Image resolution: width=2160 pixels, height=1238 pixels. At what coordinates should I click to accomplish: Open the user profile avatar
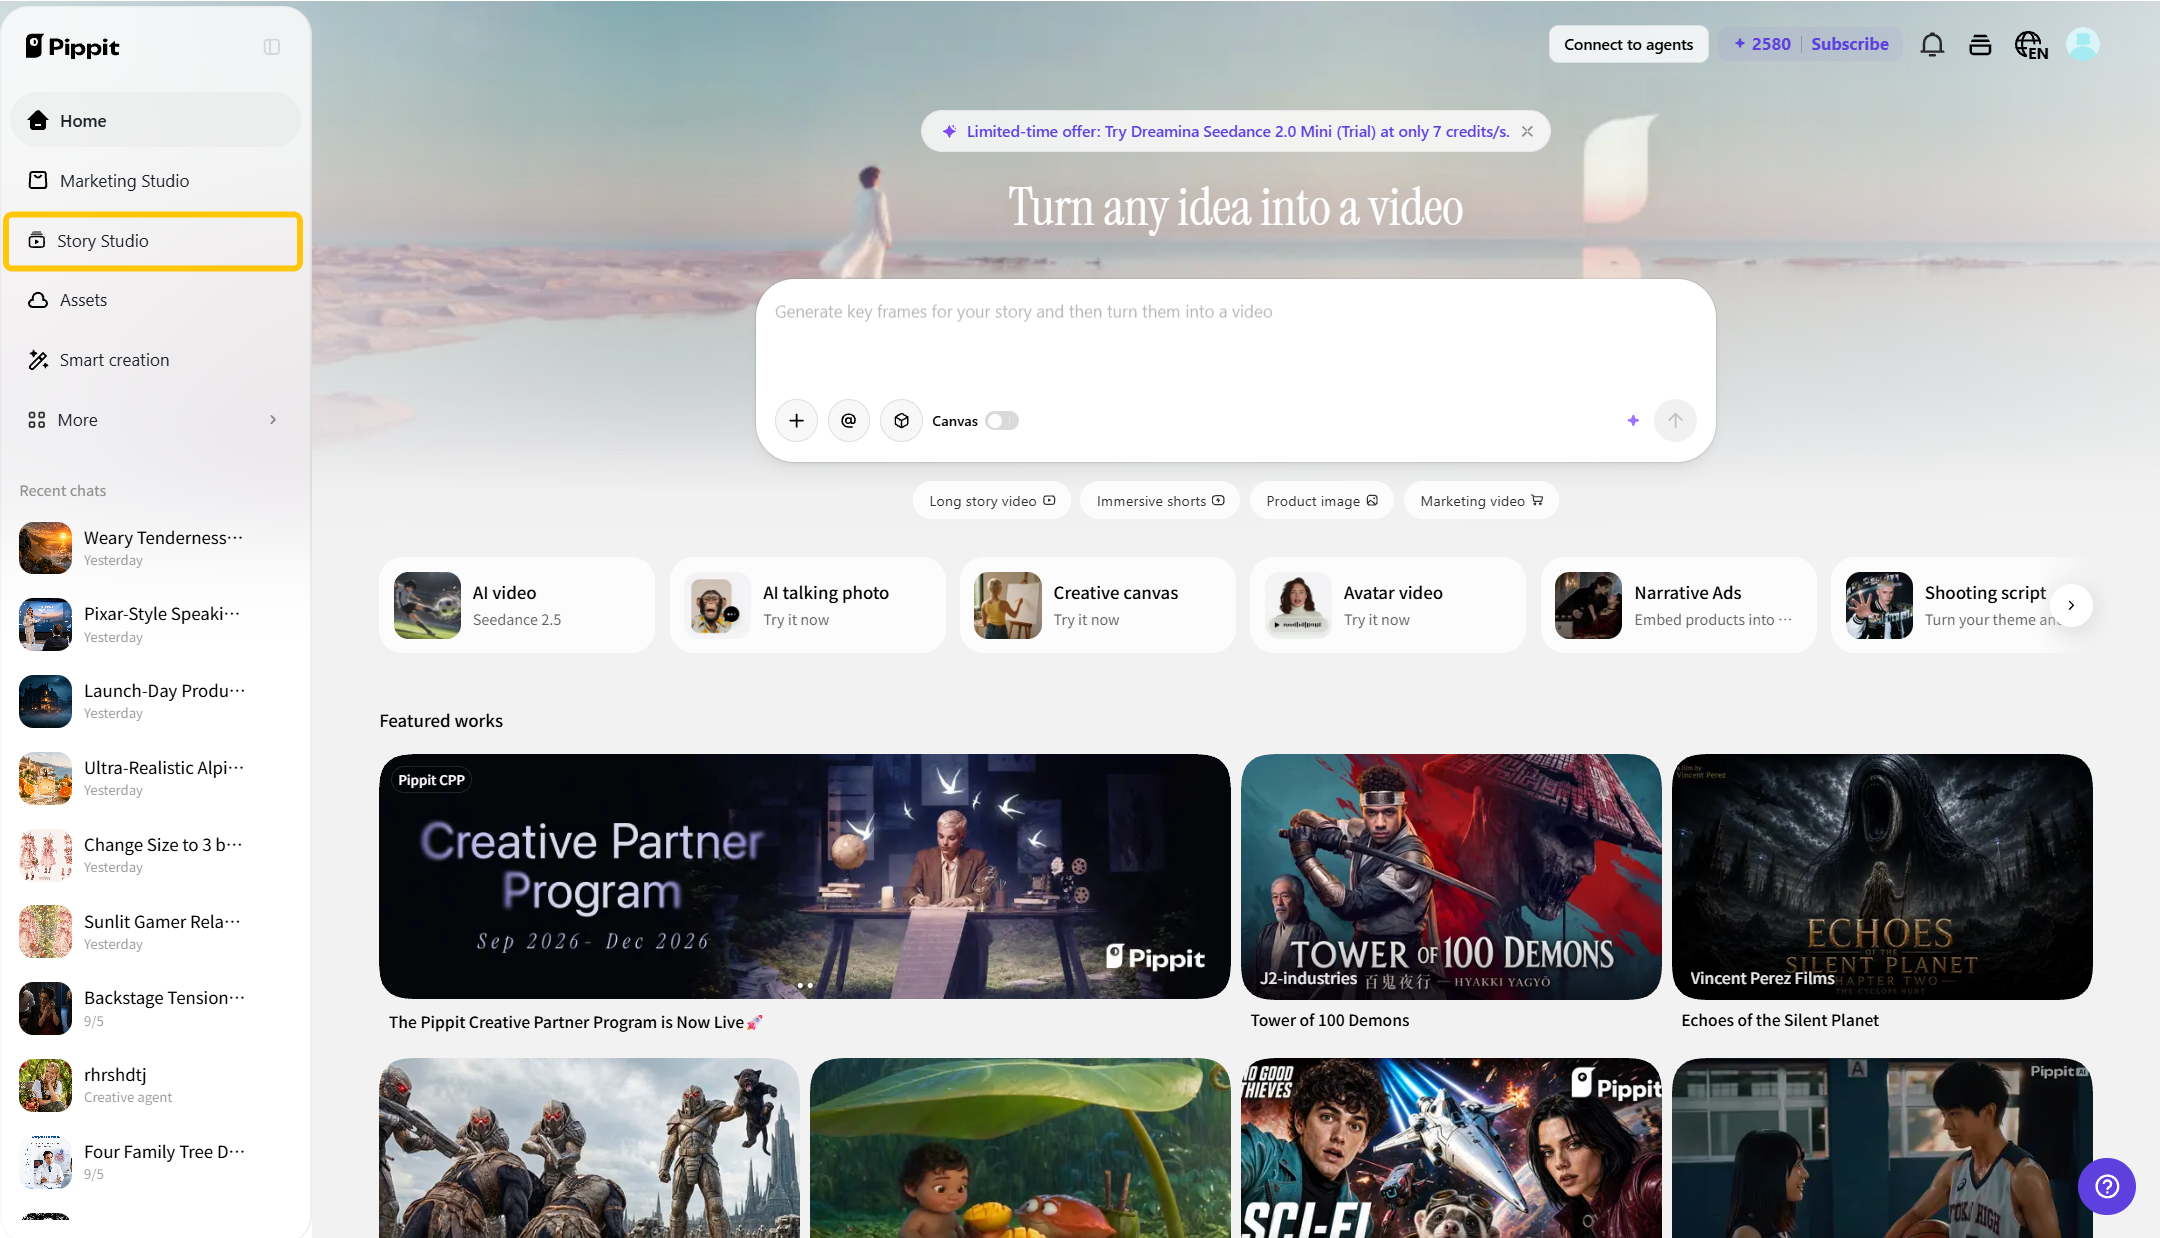(x=2083, y=44)
